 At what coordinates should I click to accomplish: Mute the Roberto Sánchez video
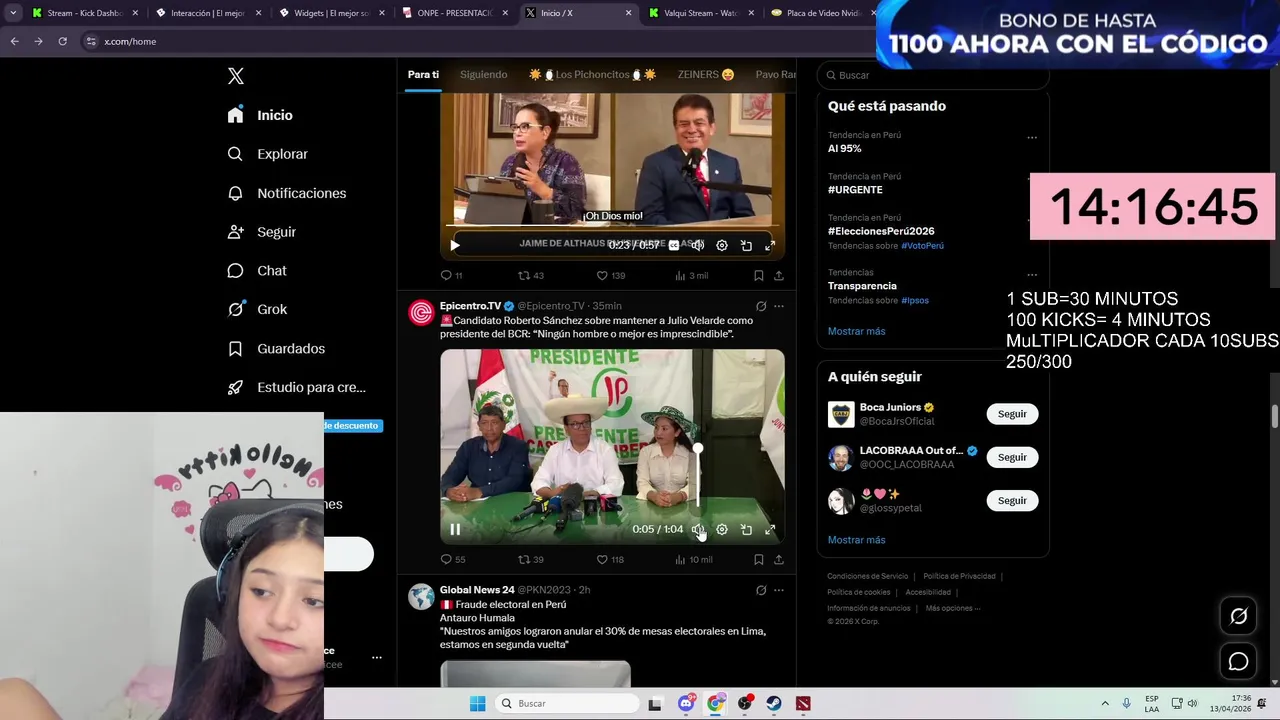click(x=698, y=530)
